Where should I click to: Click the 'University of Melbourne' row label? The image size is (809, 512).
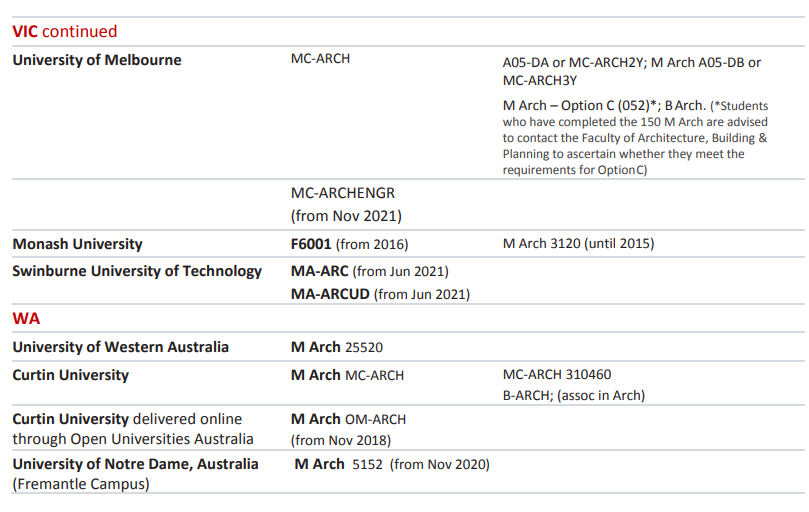pyautogui.click(x=97, y=60)
